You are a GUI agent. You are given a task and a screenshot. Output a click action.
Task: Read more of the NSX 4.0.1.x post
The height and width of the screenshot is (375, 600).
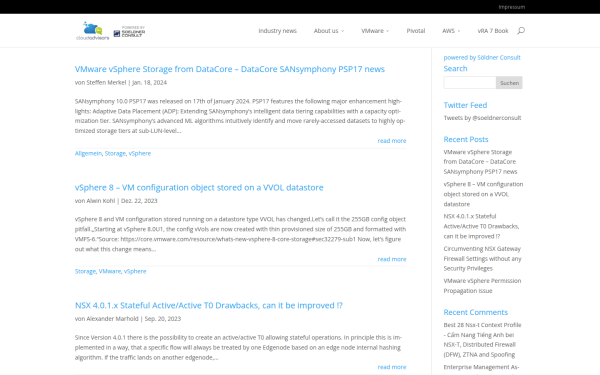point(392,367)
